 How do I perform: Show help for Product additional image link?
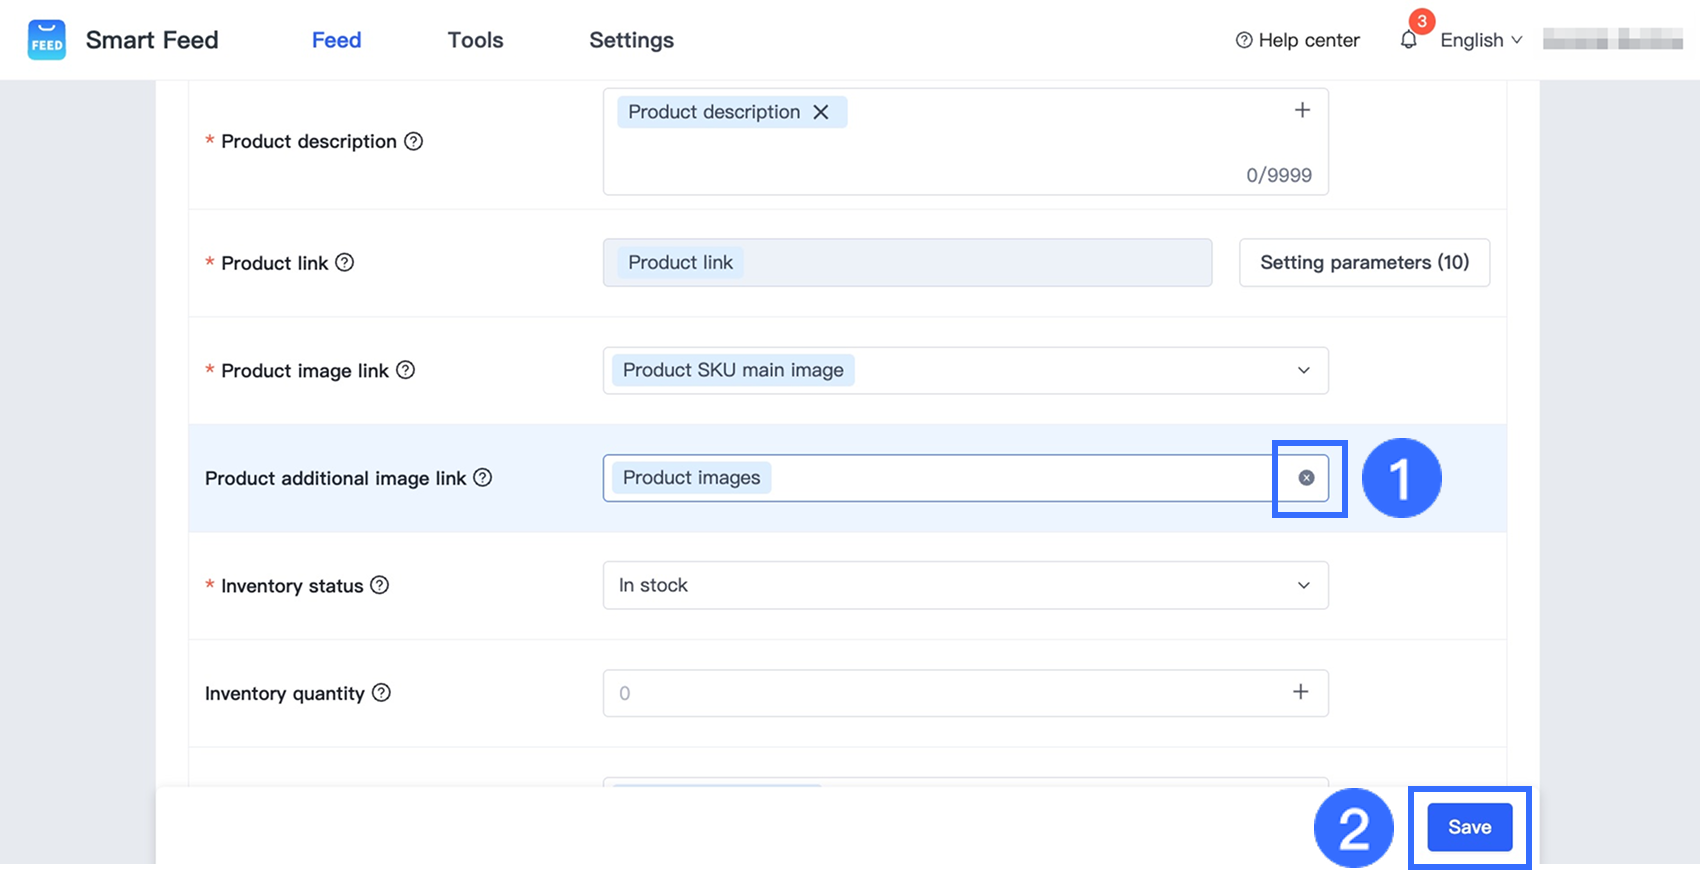483,478
